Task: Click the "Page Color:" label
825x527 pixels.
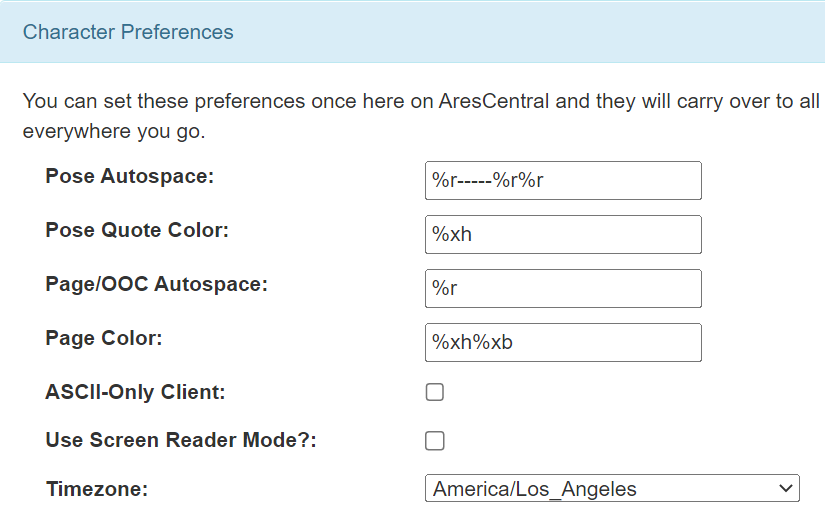Action: tap(104, 339)
